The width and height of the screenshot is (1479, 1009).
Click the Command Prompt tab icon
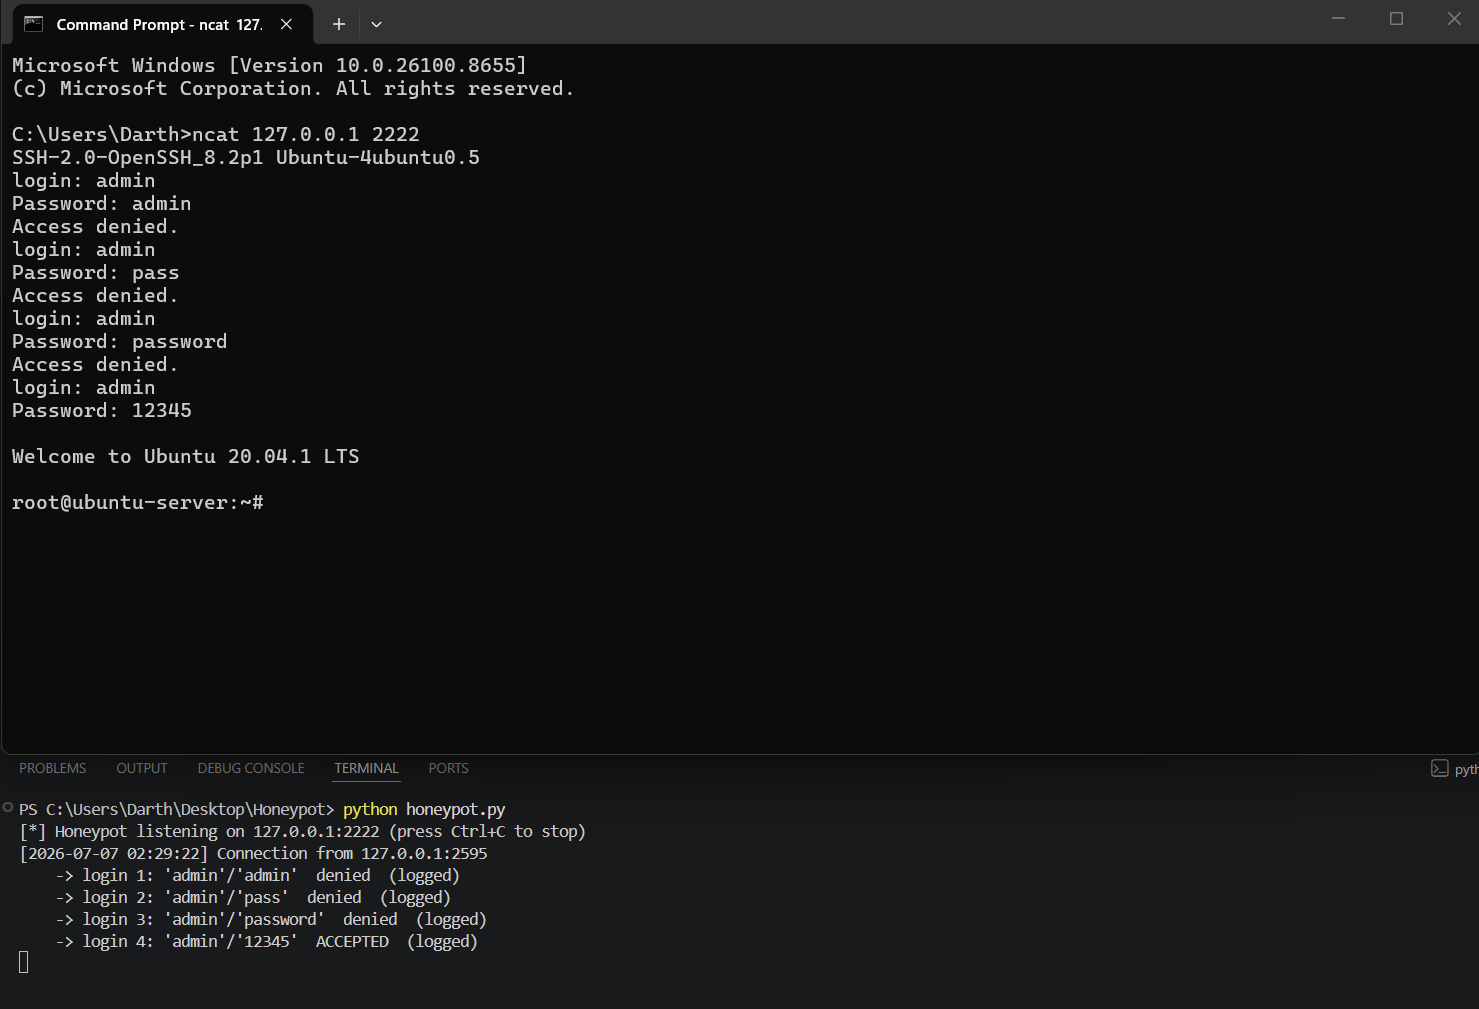tap(34, 24)
